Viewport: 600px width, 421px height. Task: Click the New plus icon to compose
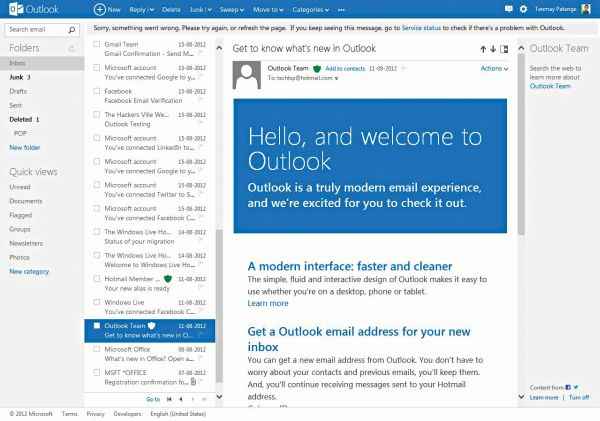tap(99, 10)
